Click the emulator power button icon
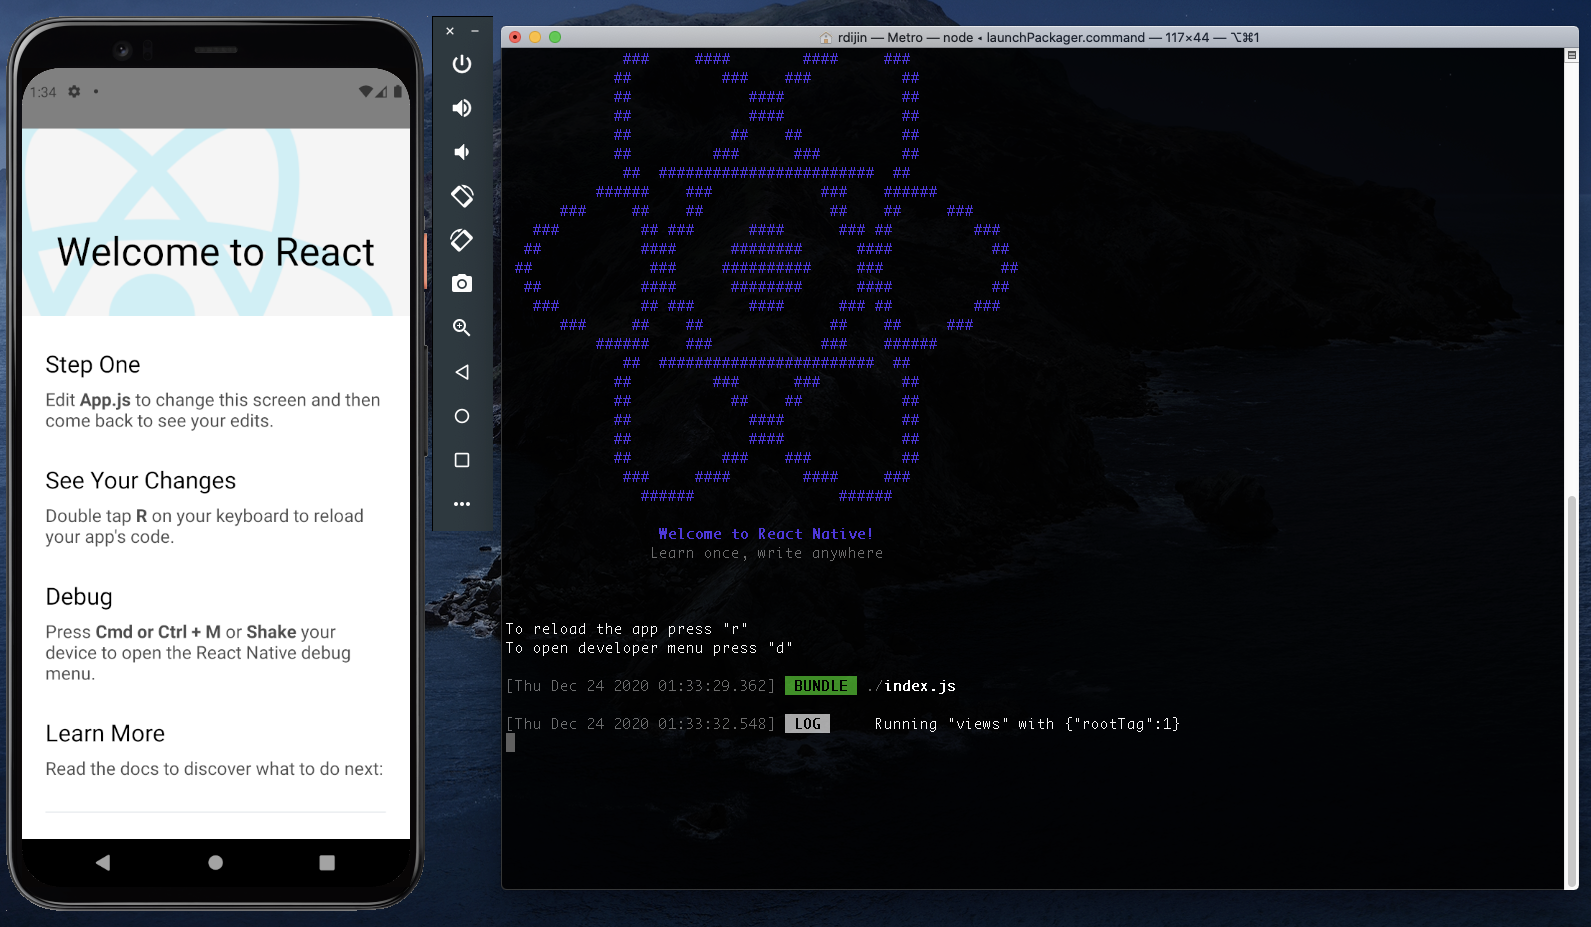Screen dimensions: 1591x927 462,64
